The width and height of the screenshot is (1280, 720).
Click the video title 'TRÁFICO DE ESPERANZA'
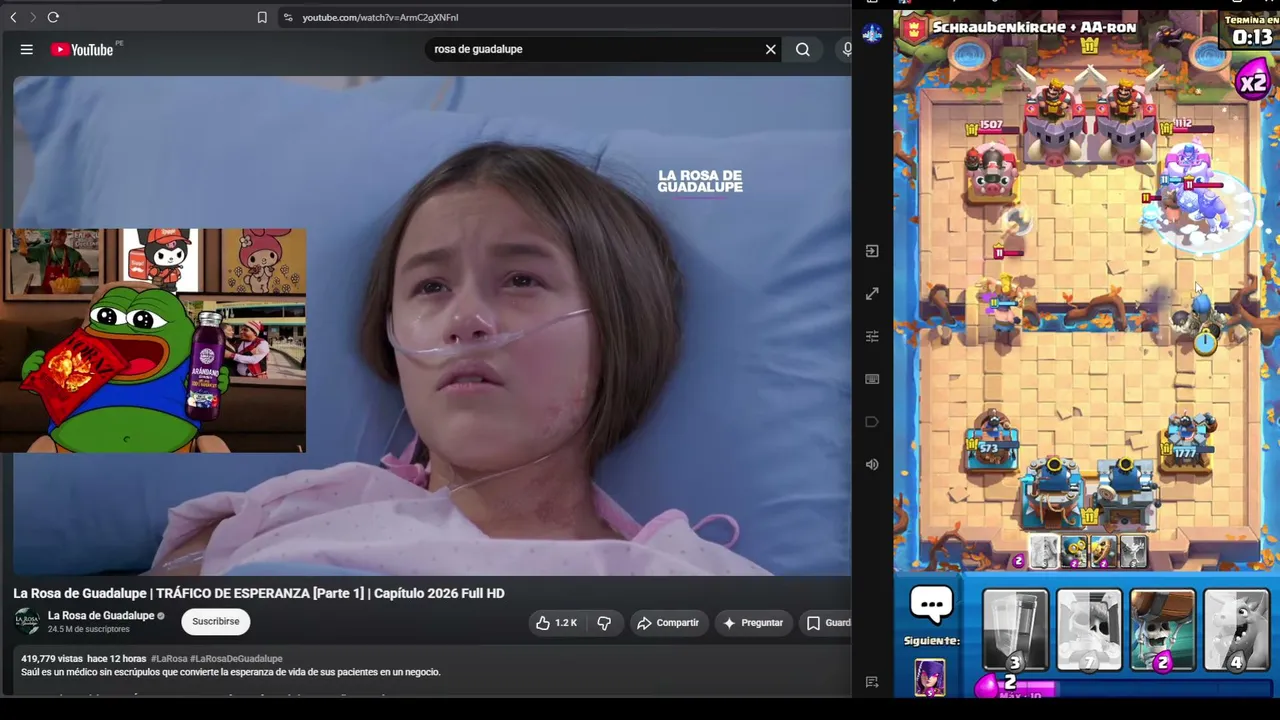pos(259,593)
